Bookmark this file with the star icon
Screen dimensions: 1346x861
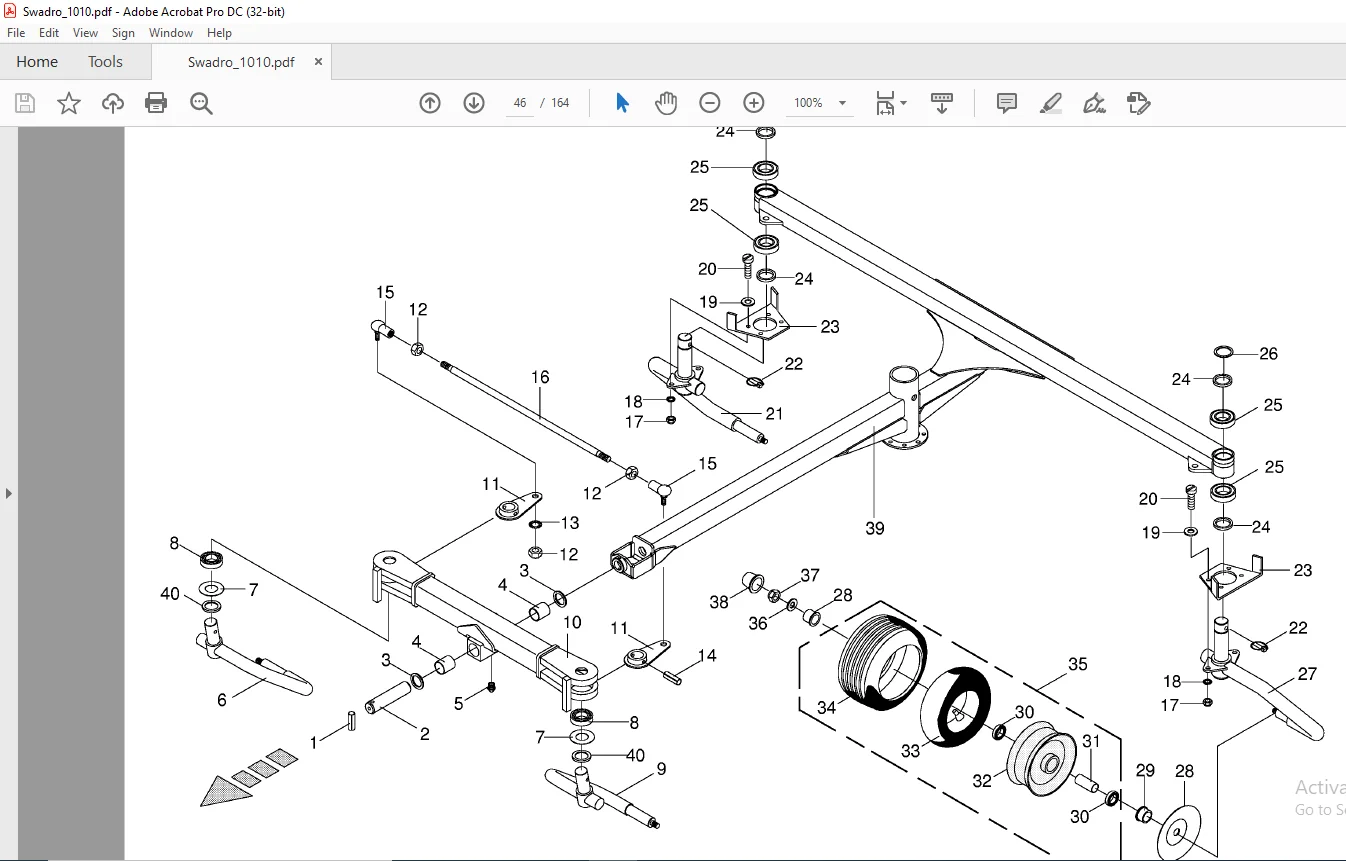coord(69,103)
